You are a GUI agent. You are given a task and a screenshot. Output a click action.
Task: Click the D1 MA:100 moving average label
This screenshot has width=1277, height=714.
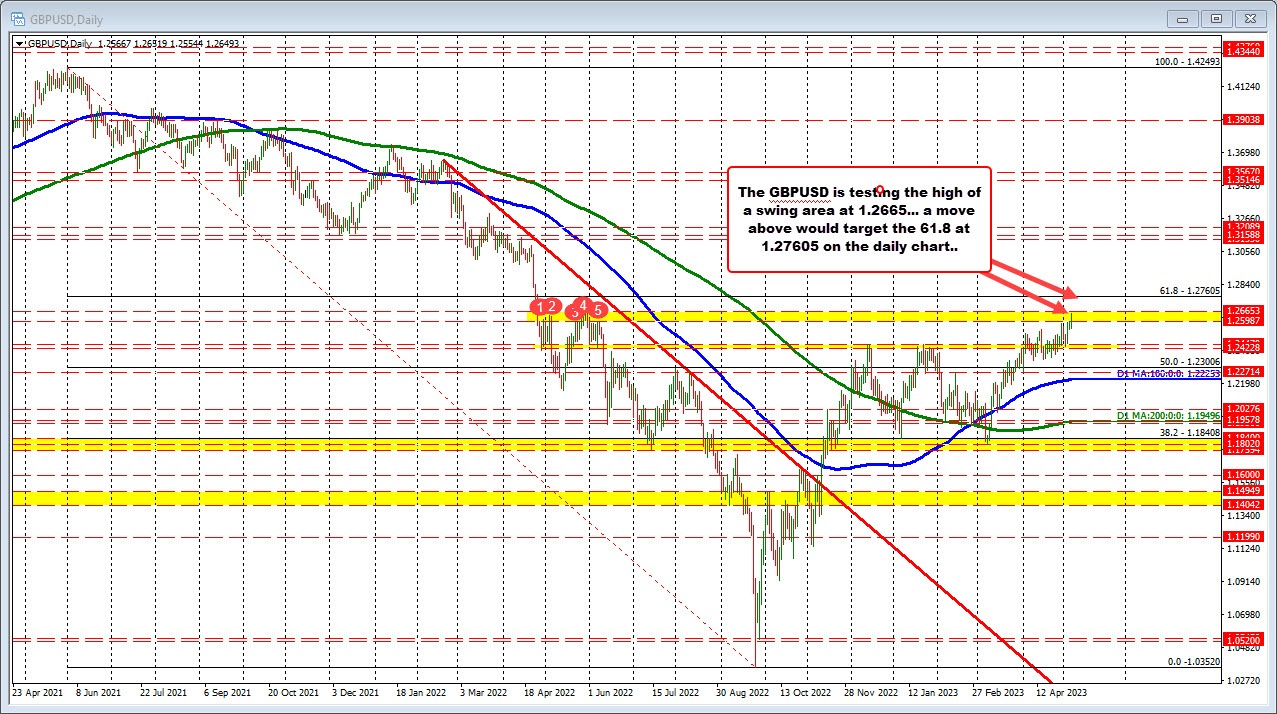point(1169,373)
